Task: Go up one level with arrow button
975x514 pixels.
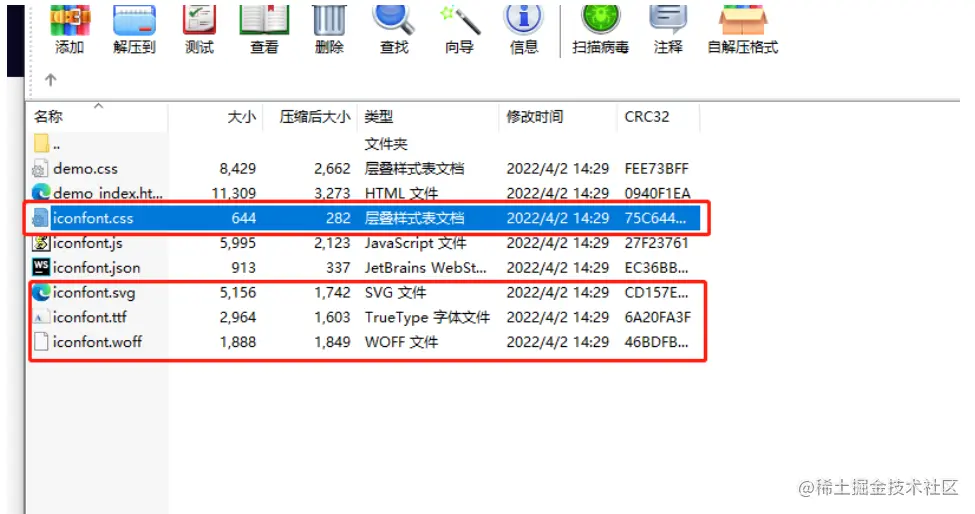Action: tap(50, 80)
